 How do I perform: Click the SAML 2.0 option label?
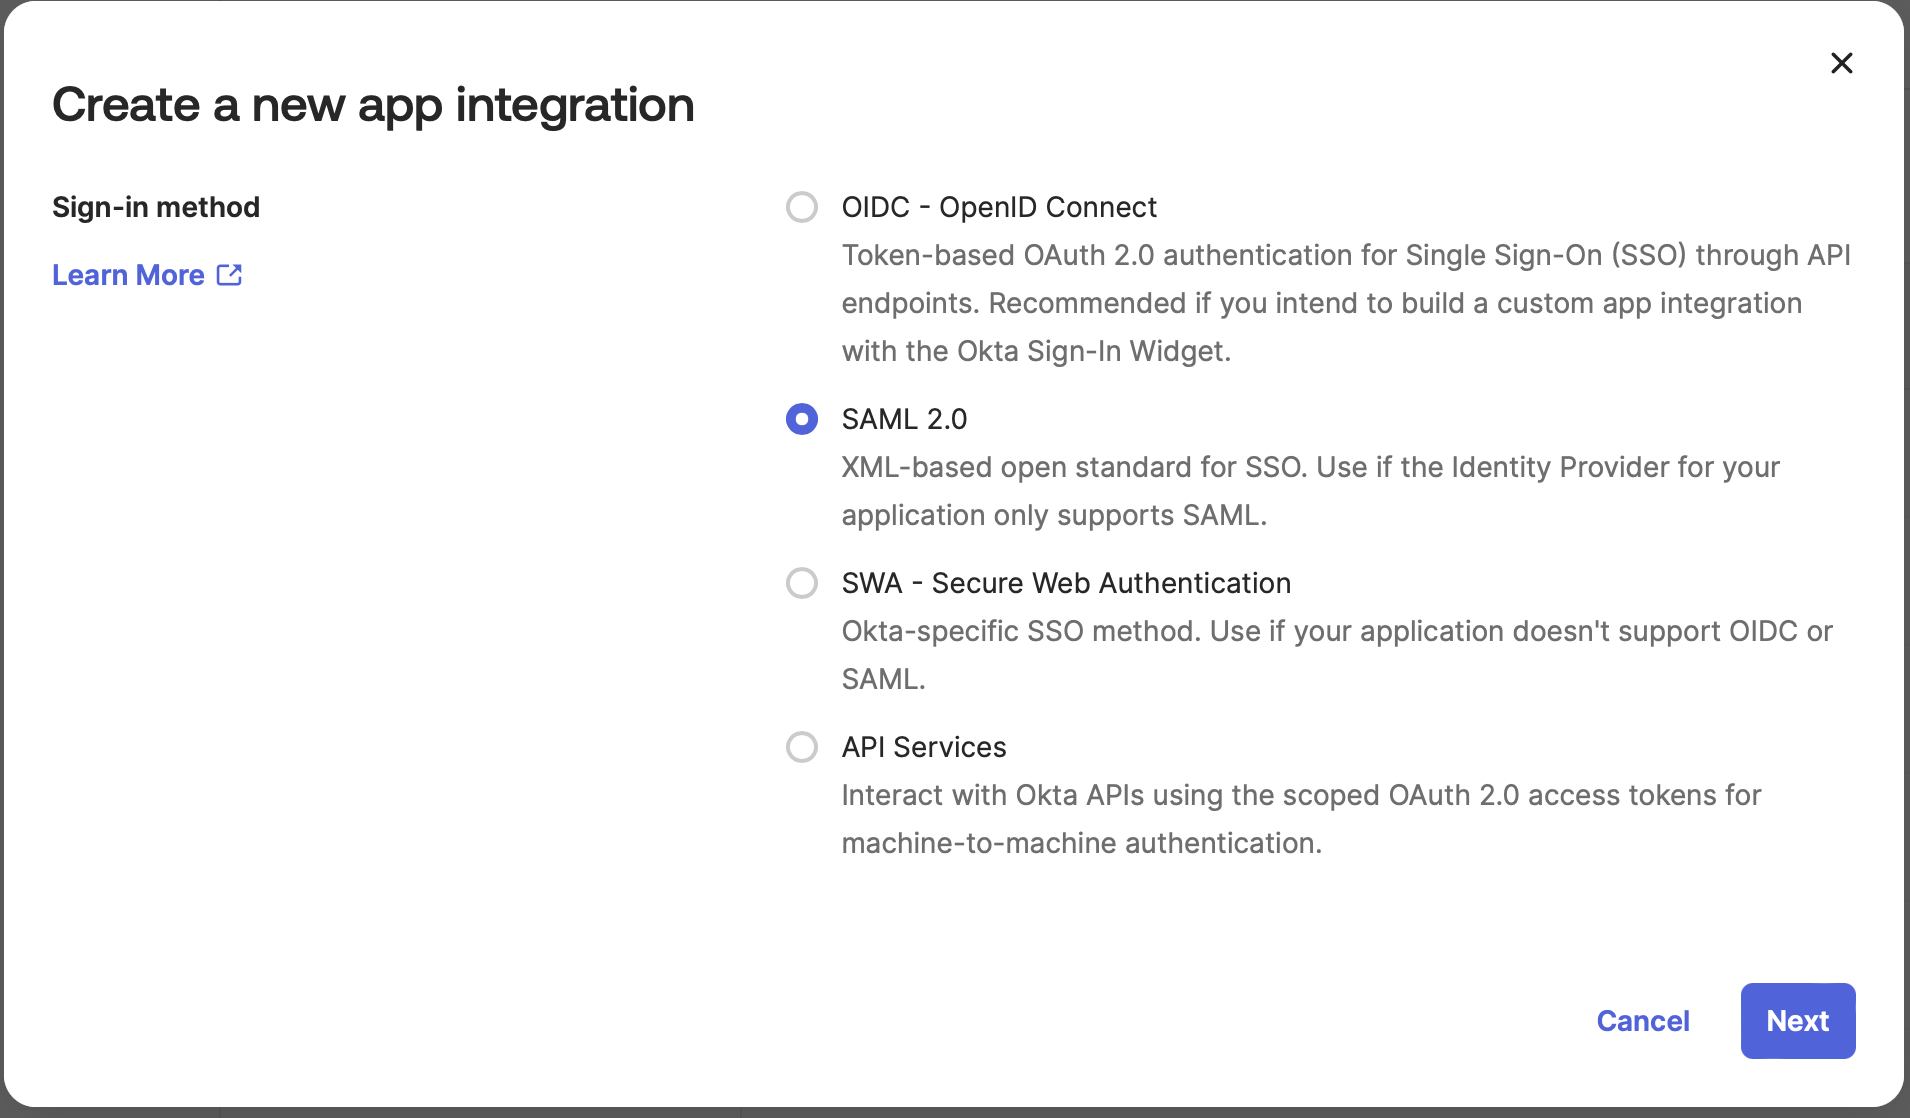click(x=903, y=419)
